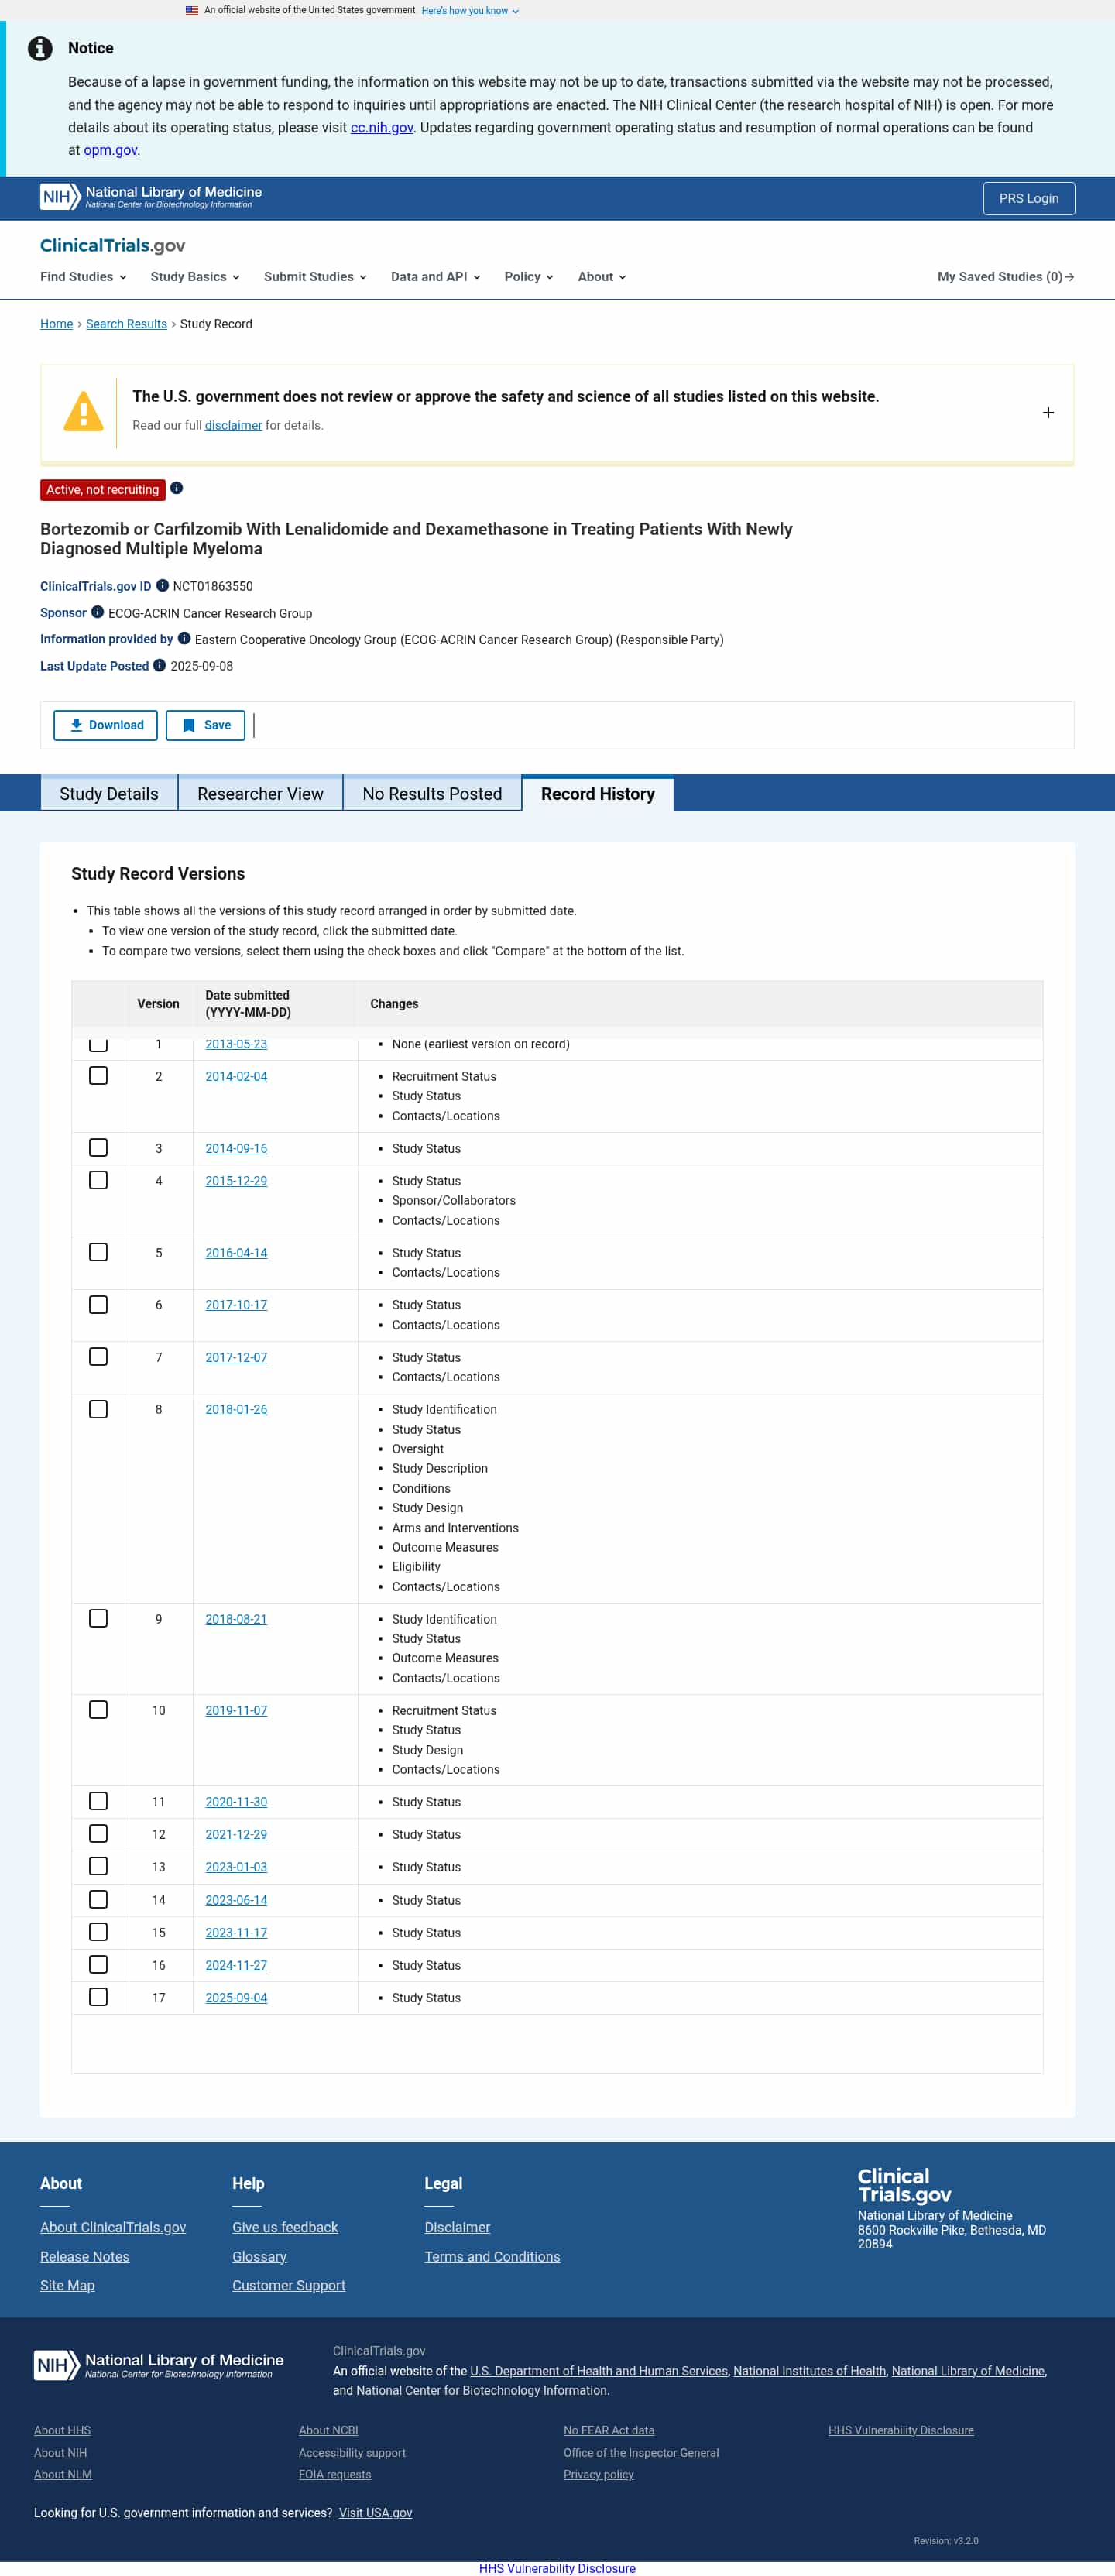Click the Version column header

pos(158,1003)
